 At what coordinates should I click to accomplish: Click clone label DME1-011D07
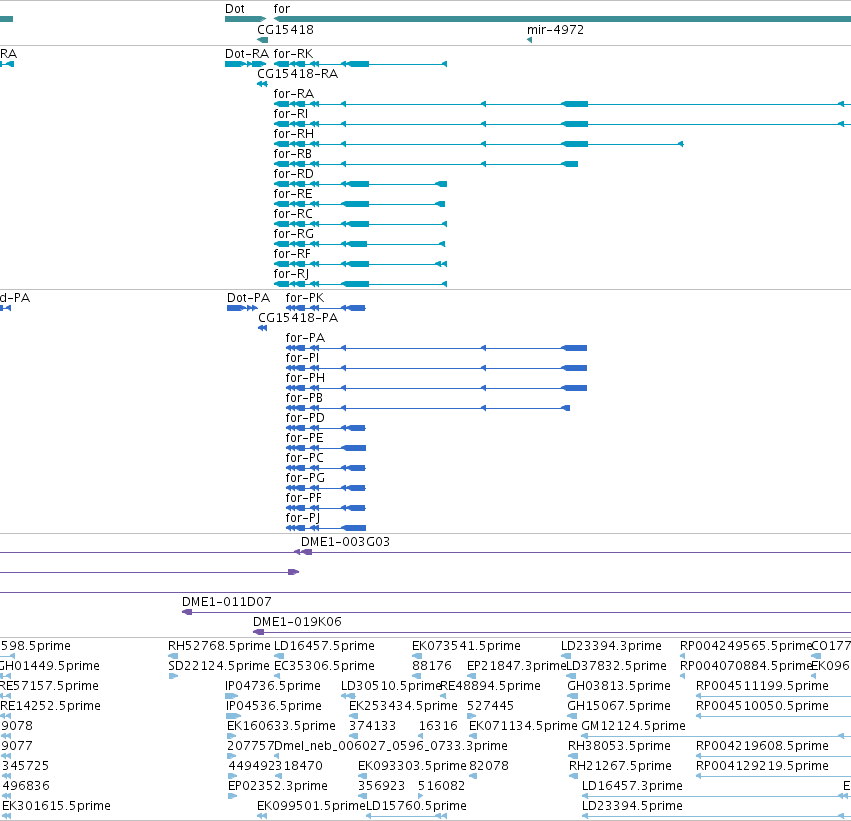[x=226, y=602]
